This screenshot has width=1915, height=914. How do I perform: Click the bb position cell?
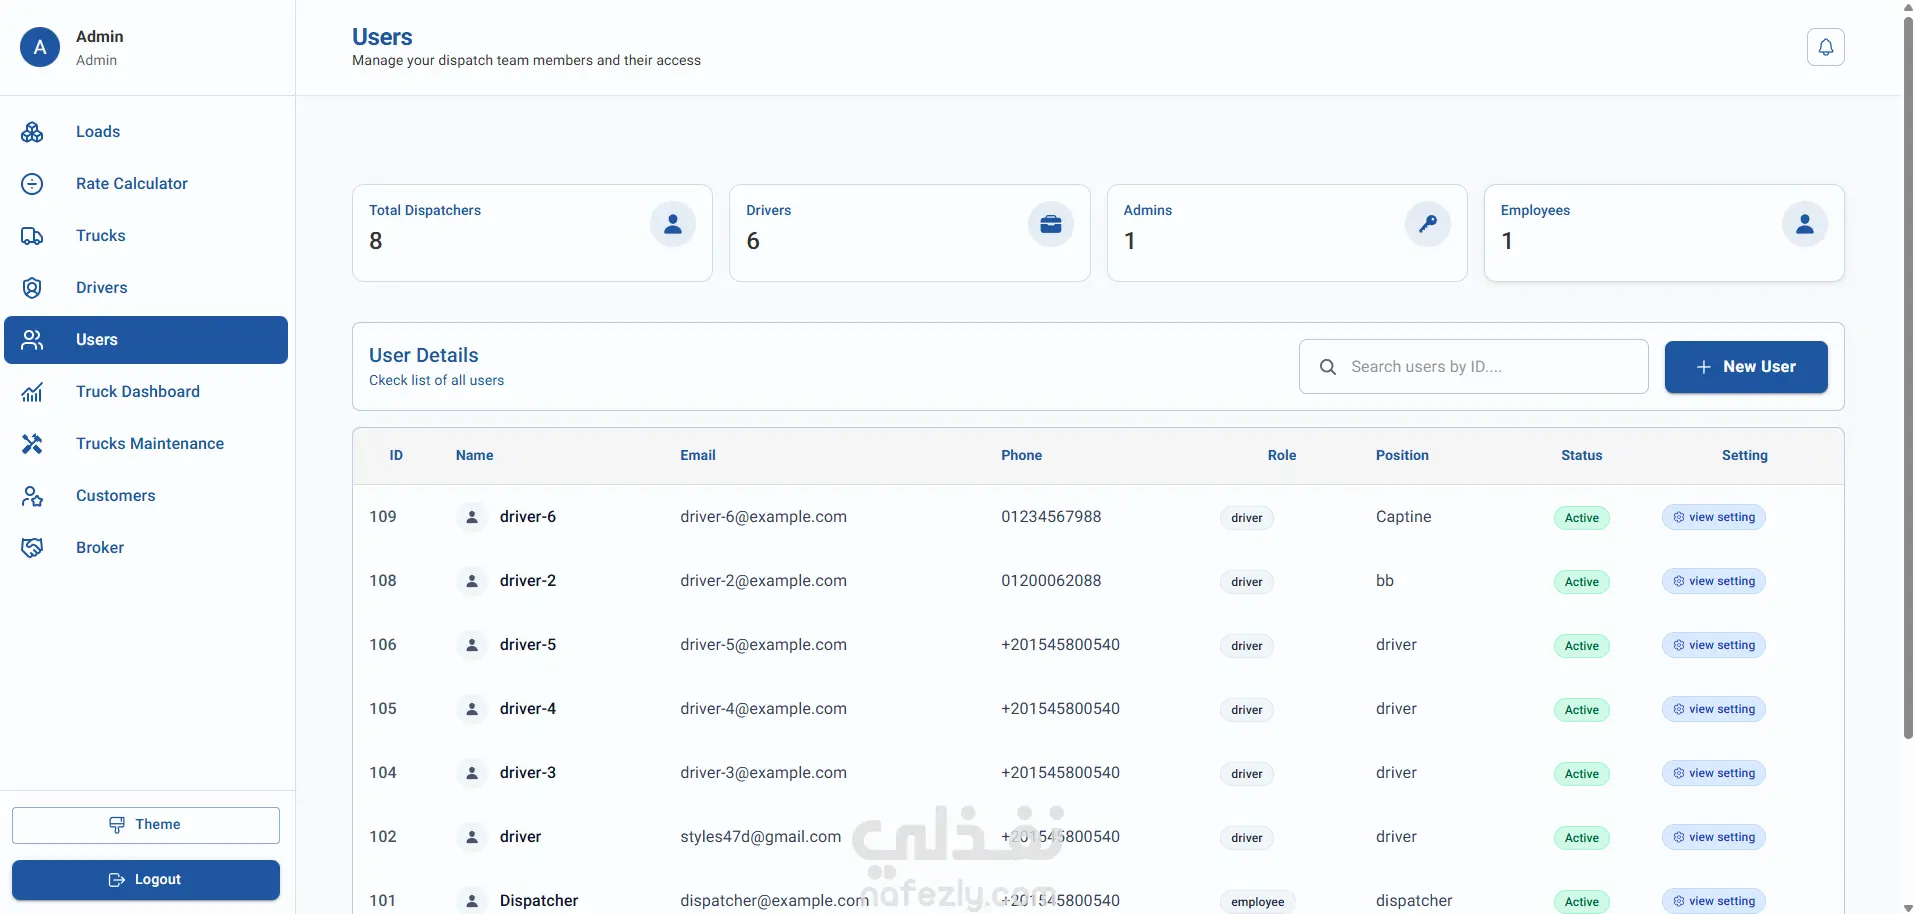(1385, 581)
